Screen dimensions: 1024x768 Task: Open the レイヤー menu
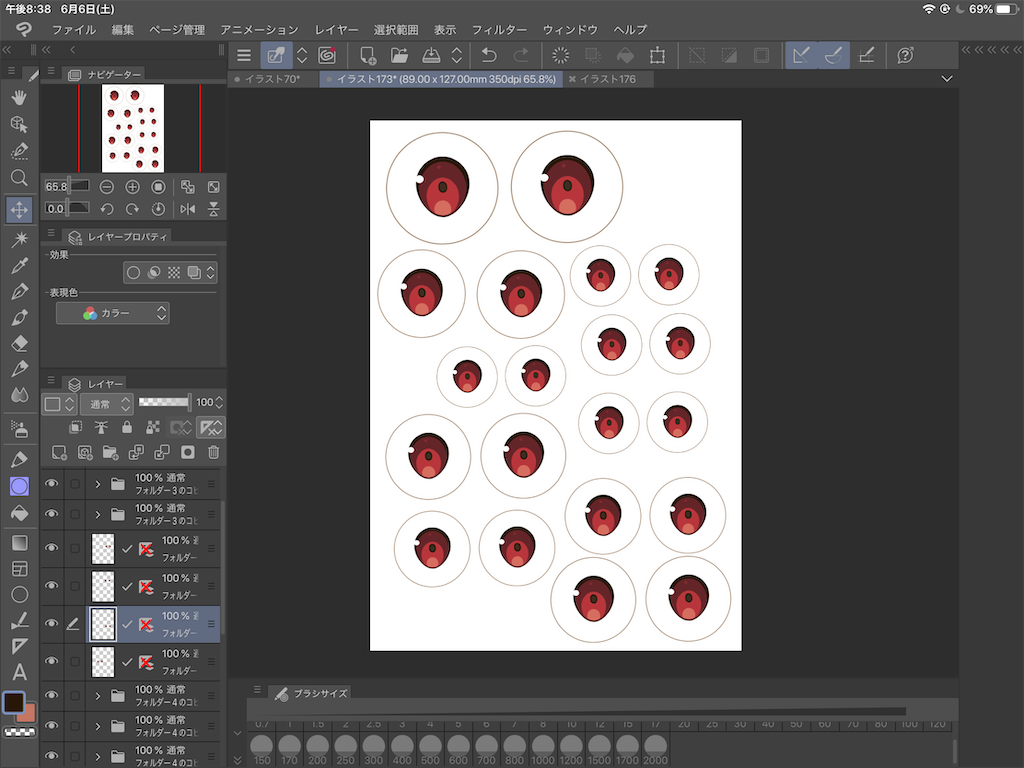pos(336,29)
